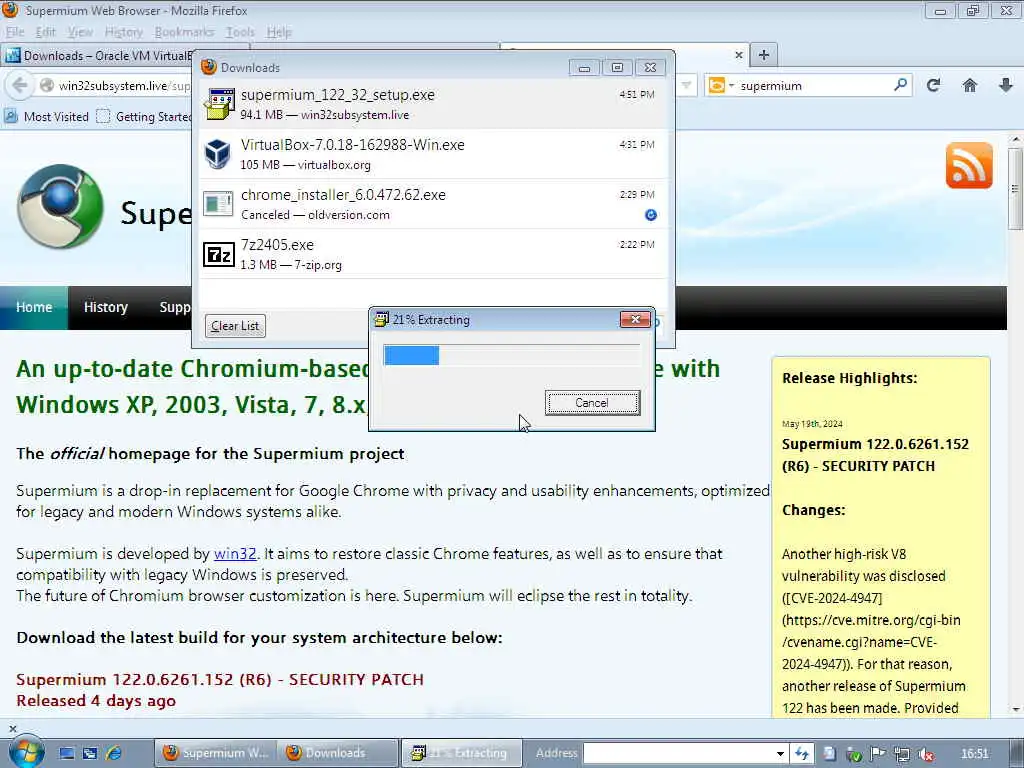Open the Bookmarks menu
The height and width of the screenshot is (768, 1024).
(x=184, y=32)
